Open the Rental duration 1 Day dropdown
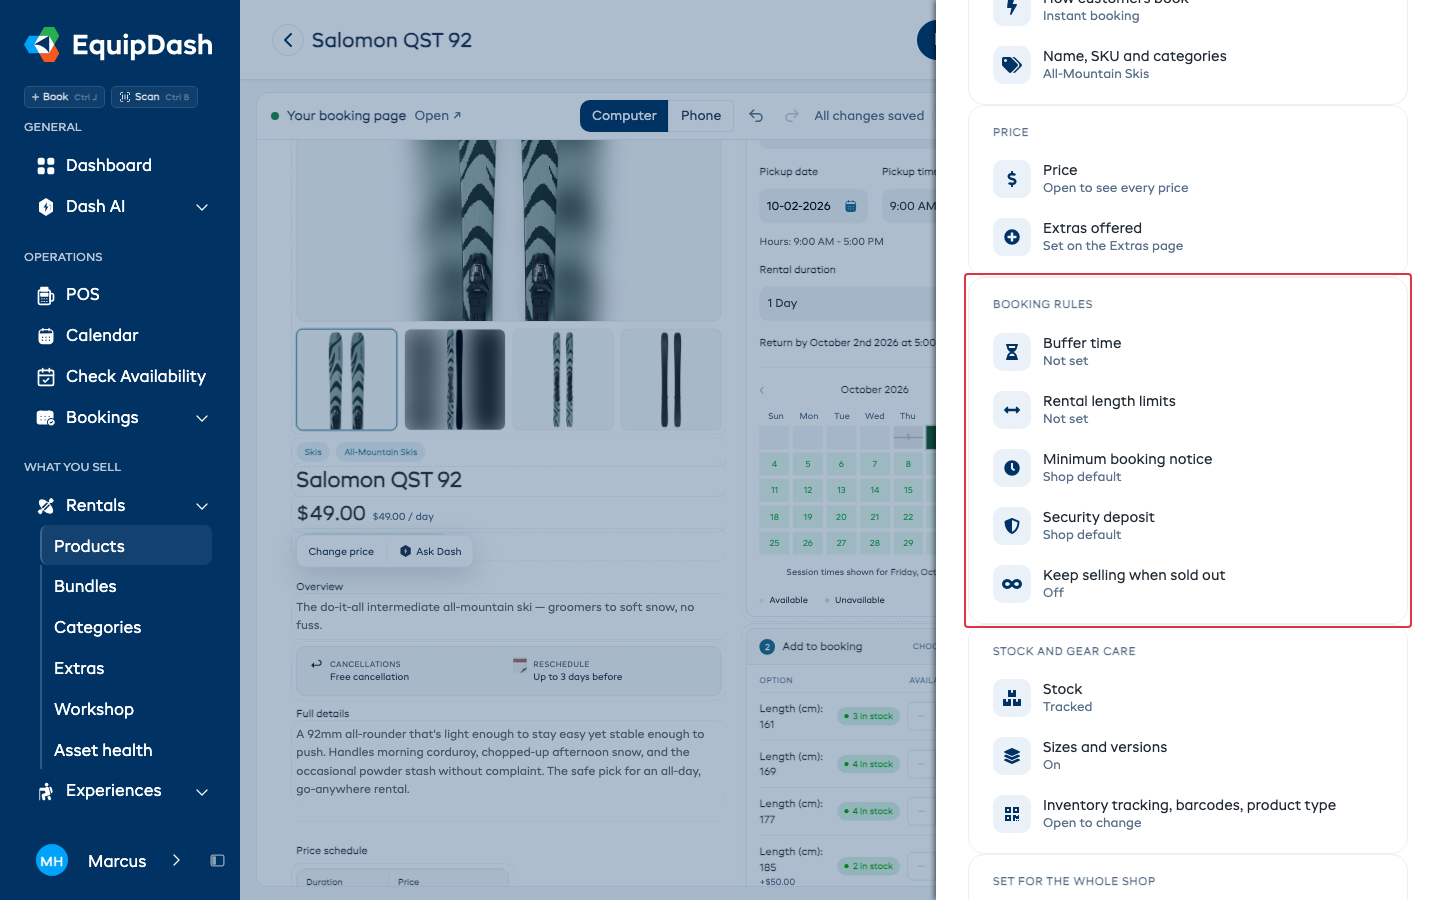 pyautogui.click(x=848, y=303)
